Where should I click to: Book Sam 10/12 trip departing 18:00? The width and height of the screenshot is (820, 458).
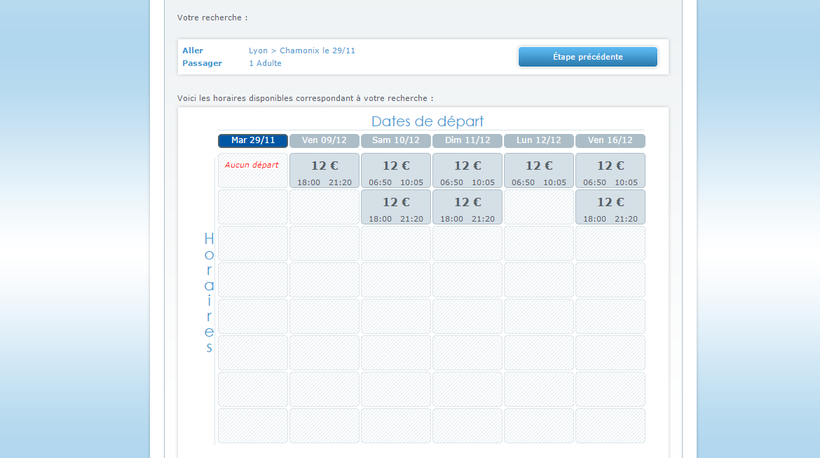[396, 207]
